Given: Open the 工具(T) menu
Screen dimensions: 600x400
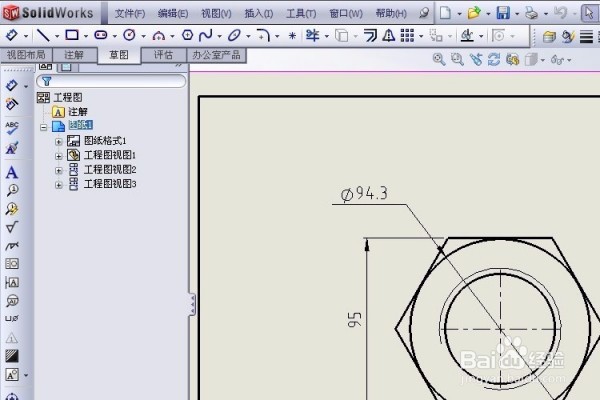Looking at the screenshot, I should 301,13.
